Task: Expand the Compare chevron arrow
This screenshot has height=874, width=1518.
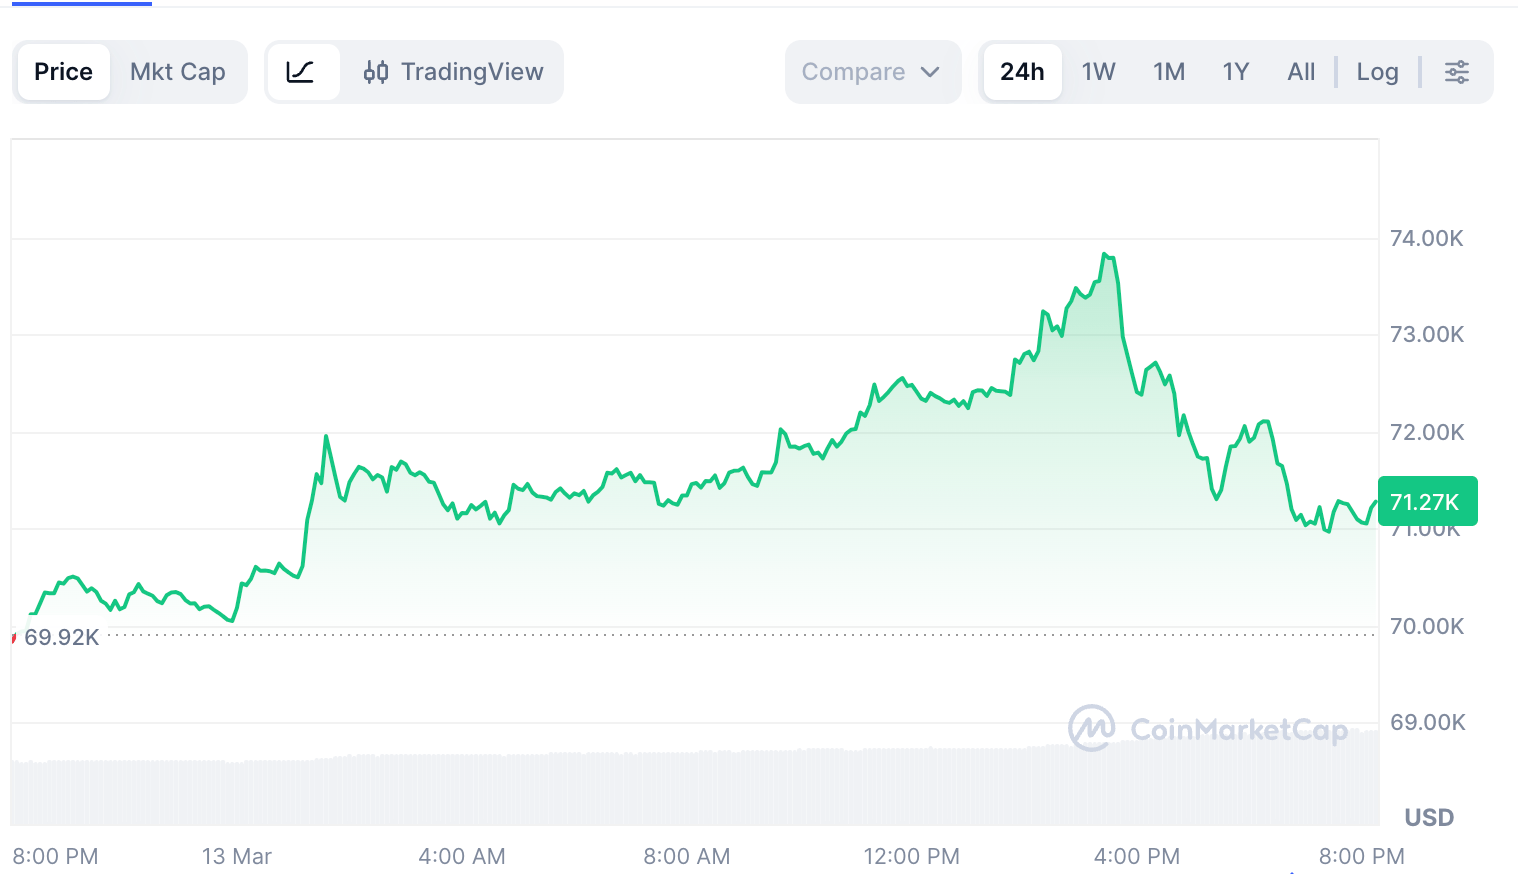Action: click(x=930, y=72)
